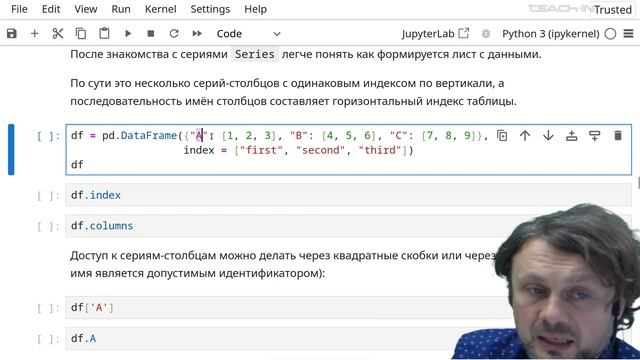Restart kernel and run all cells
The width and height of the screenshot is (640, 360).
click(x=197, y=33)
